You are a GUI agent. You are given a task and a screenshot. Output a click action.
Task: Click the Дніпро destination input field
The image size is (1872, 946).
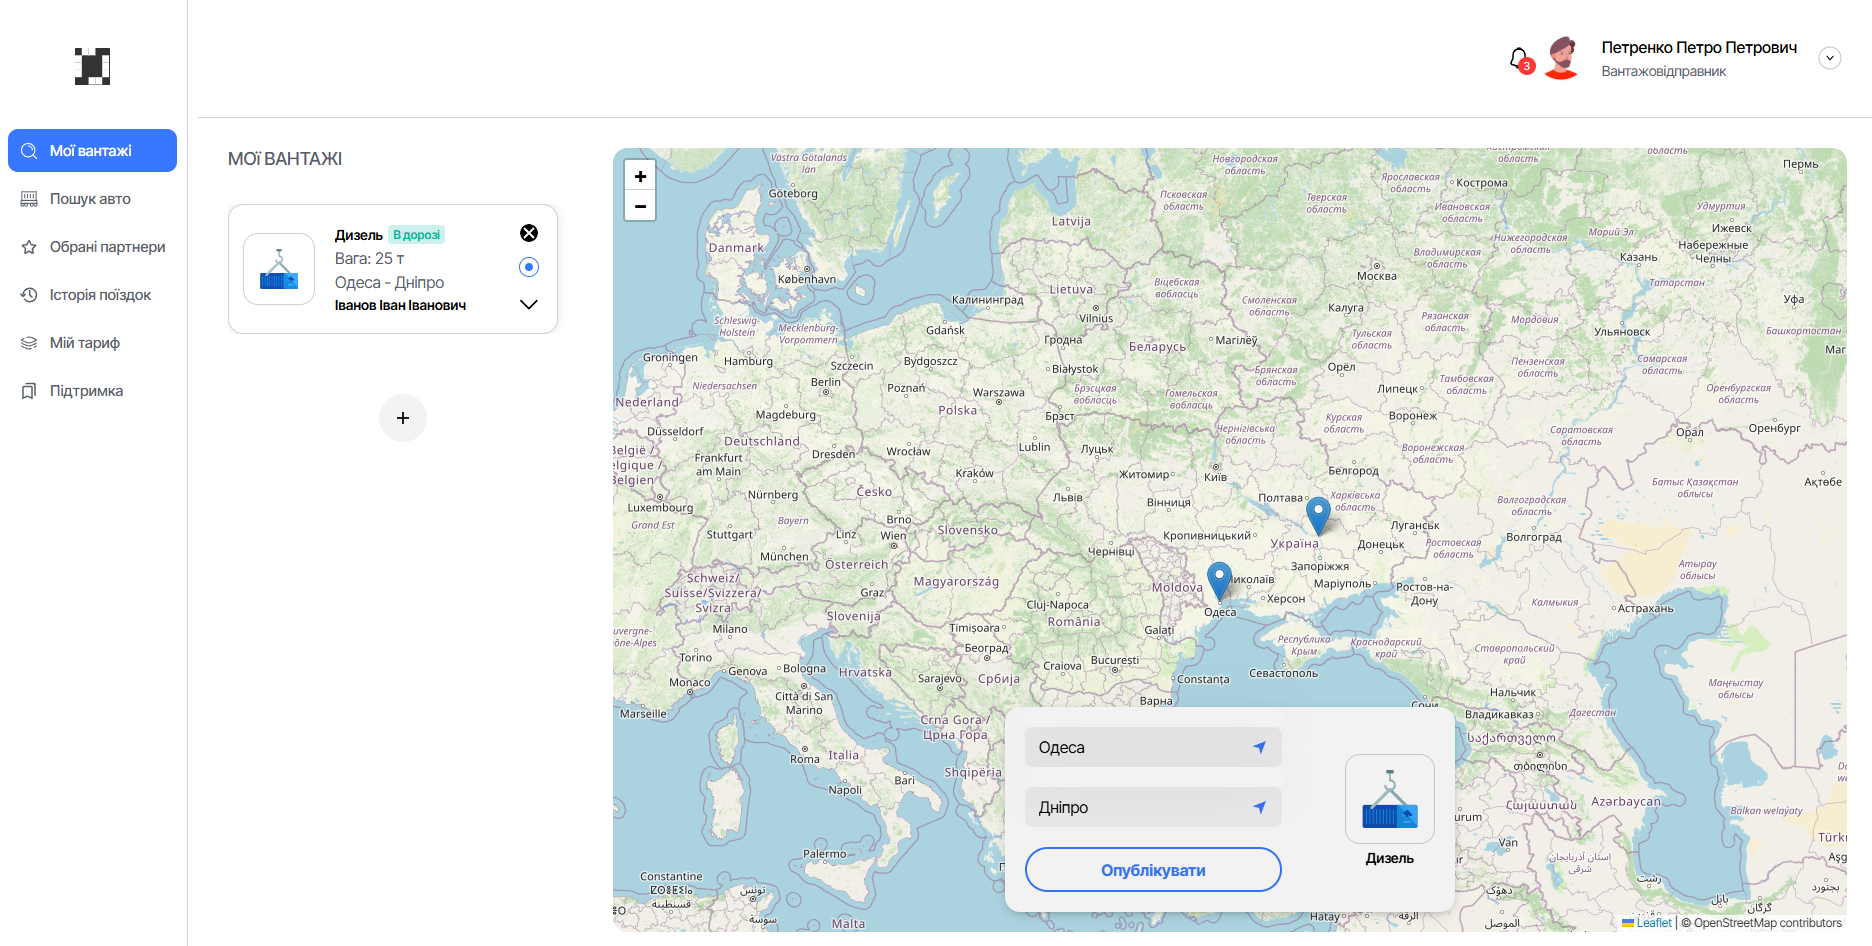coord(1153,807)
